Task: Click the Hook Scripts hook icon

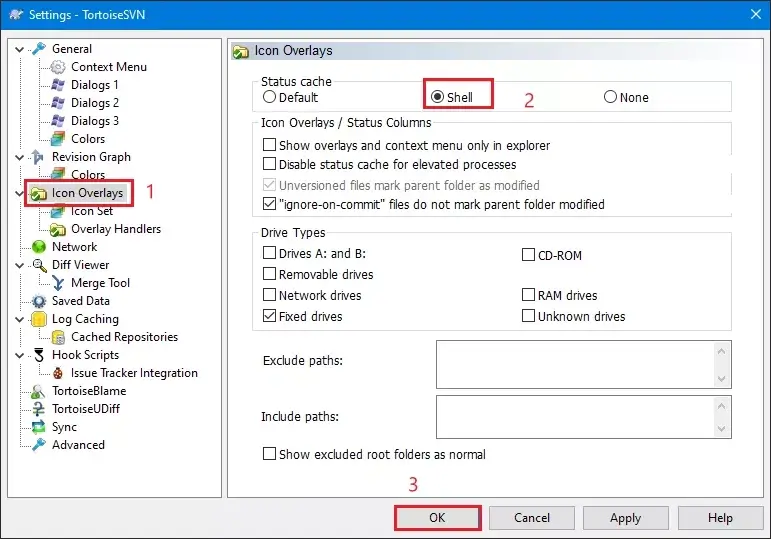Action: 39,355
